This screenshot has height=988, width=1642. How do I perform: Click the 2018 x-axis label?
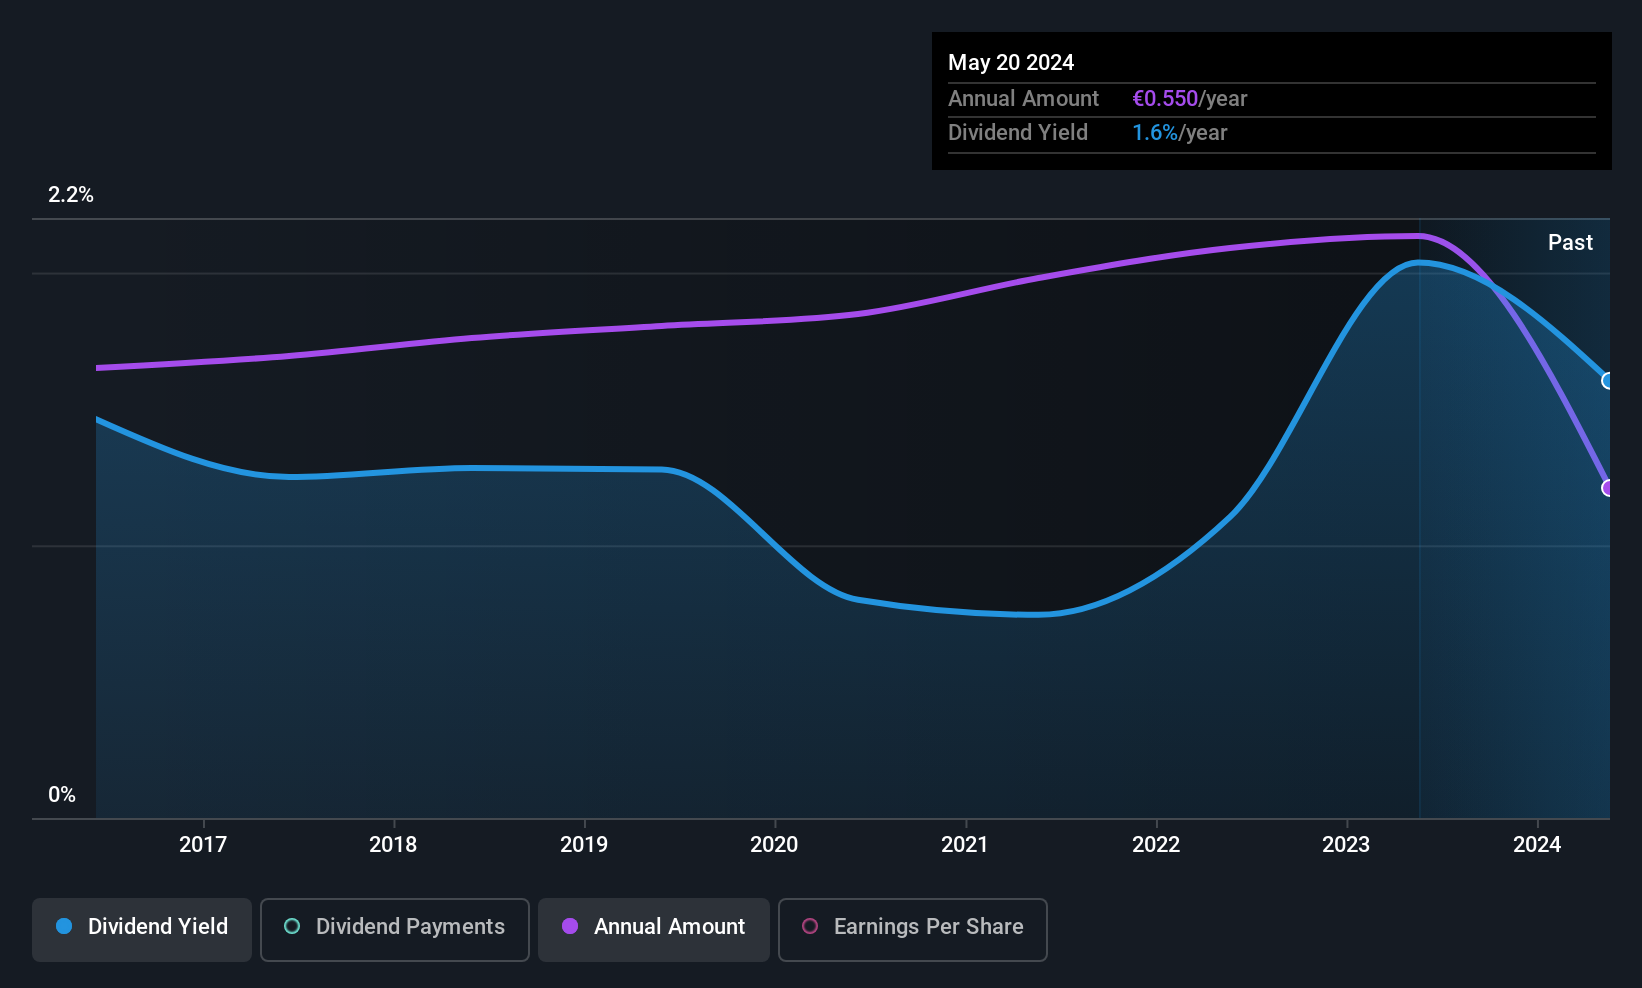point(393,844)
